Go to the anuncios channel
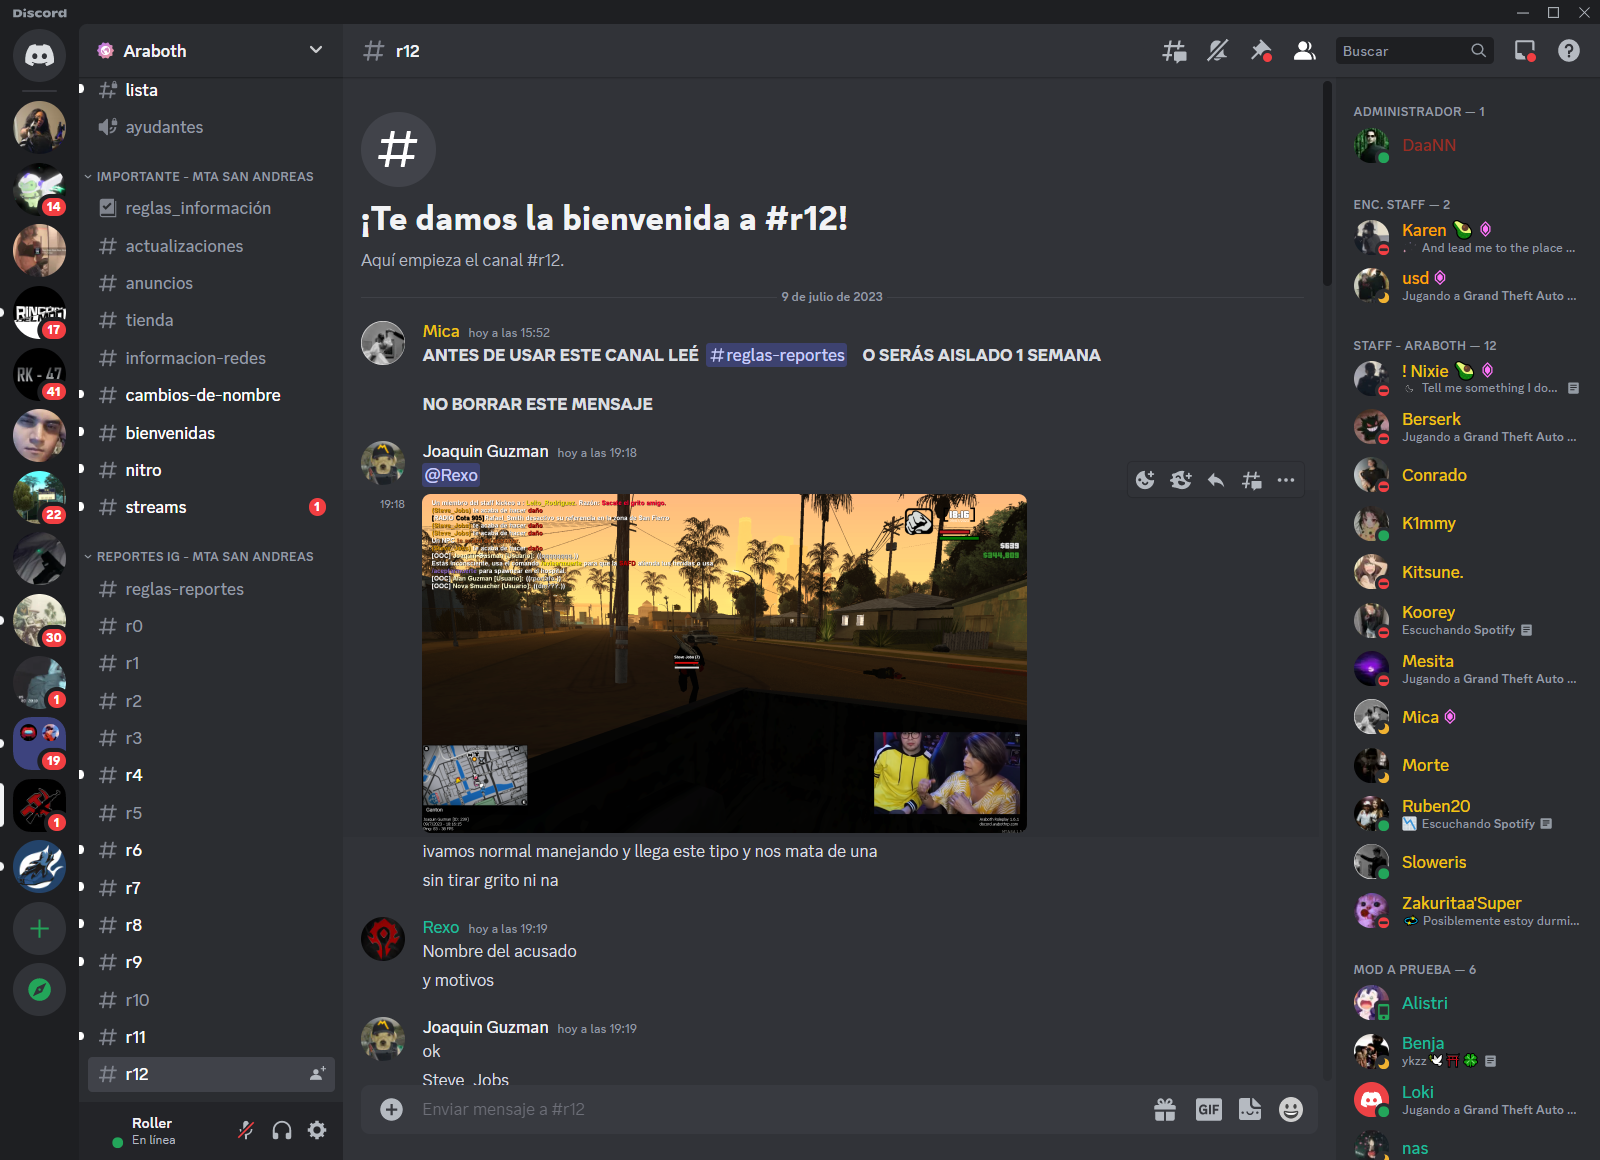 click(211, 283)
